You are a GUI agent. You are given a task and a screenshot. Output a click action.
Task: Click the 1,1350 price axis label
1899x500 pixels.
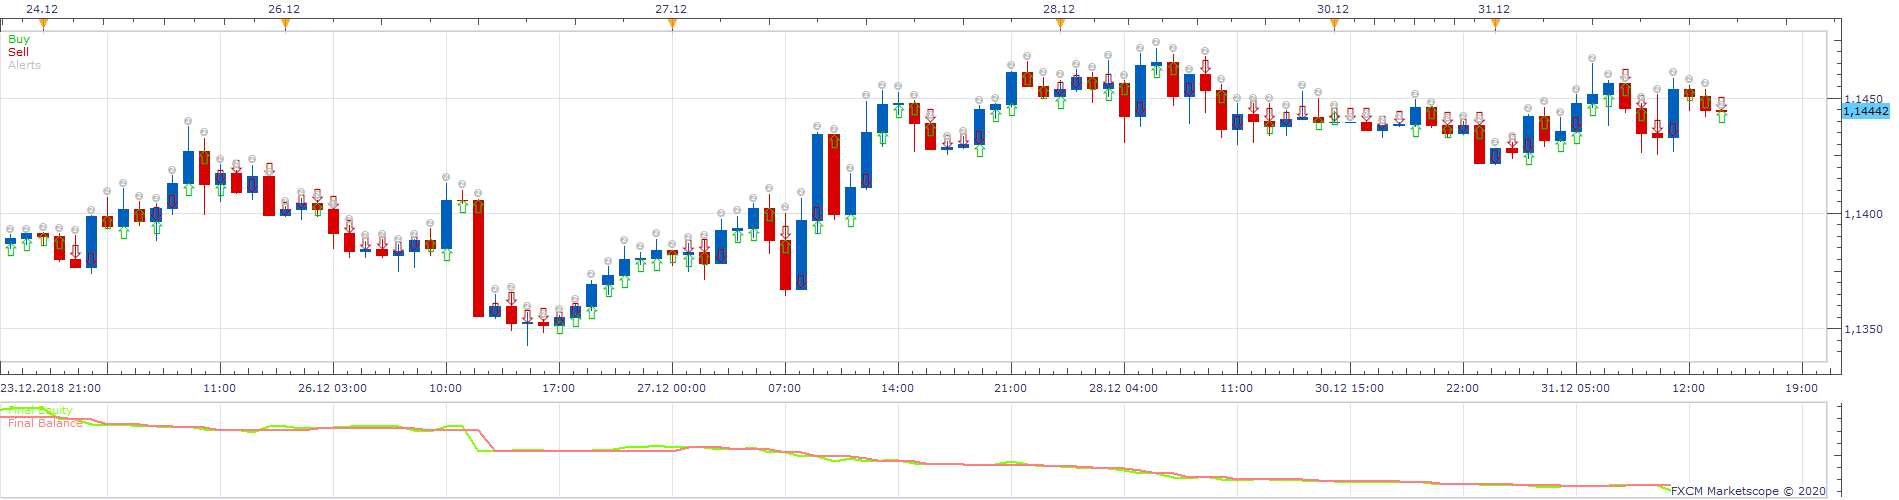click(1863, 329)
